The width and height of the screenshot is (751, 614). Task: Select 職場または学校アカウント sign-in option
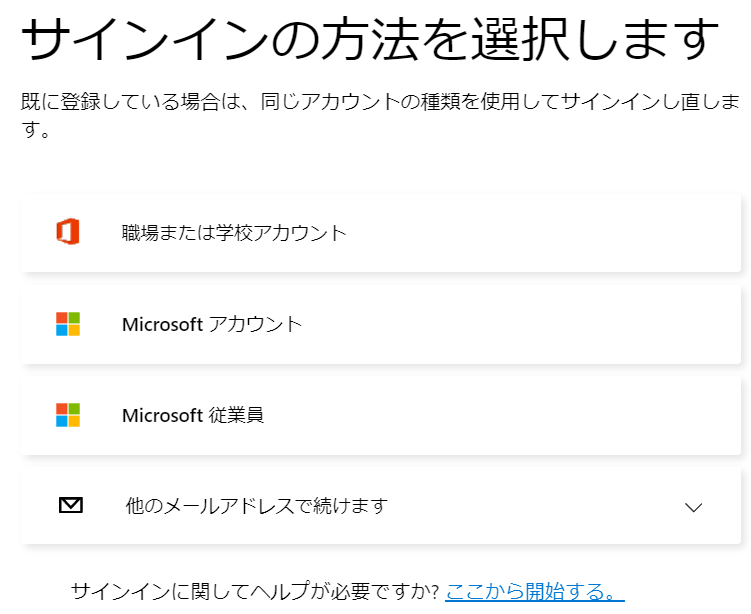pyautogui.click(x=381, y=233)
